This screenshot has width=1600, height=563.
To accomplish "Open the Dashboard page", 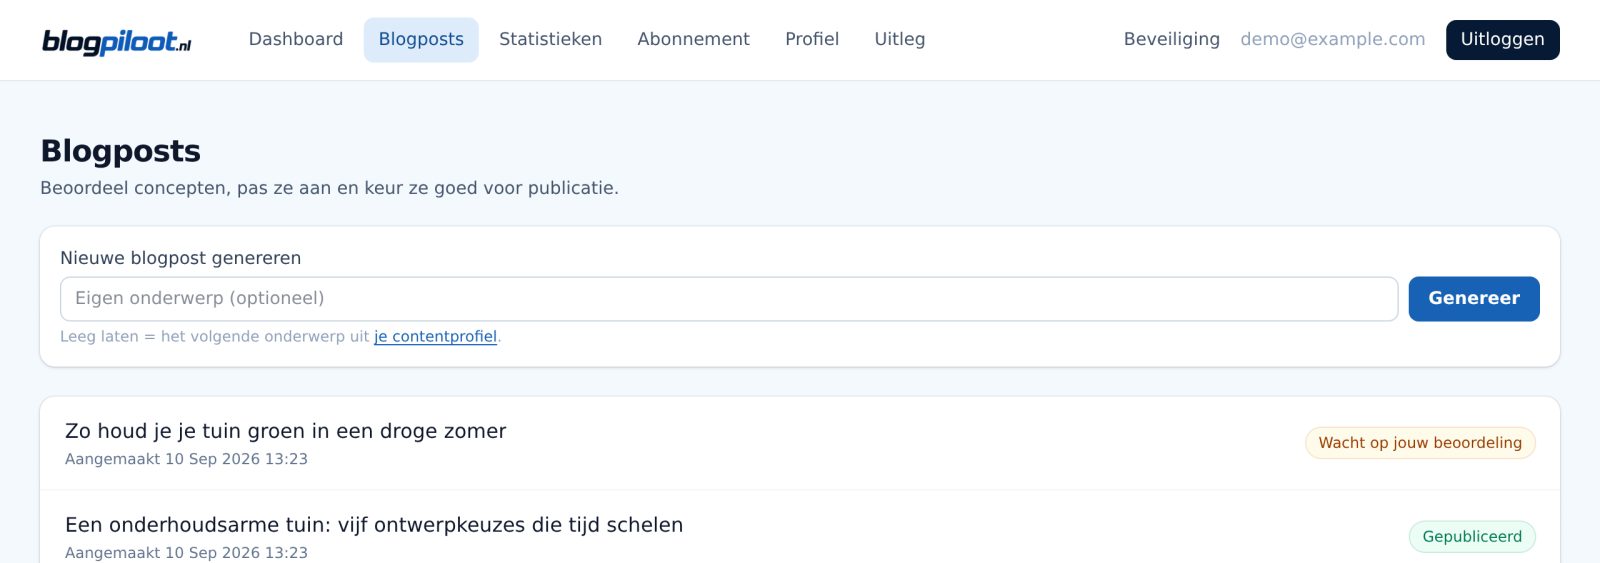I will [x=296, y=40].
